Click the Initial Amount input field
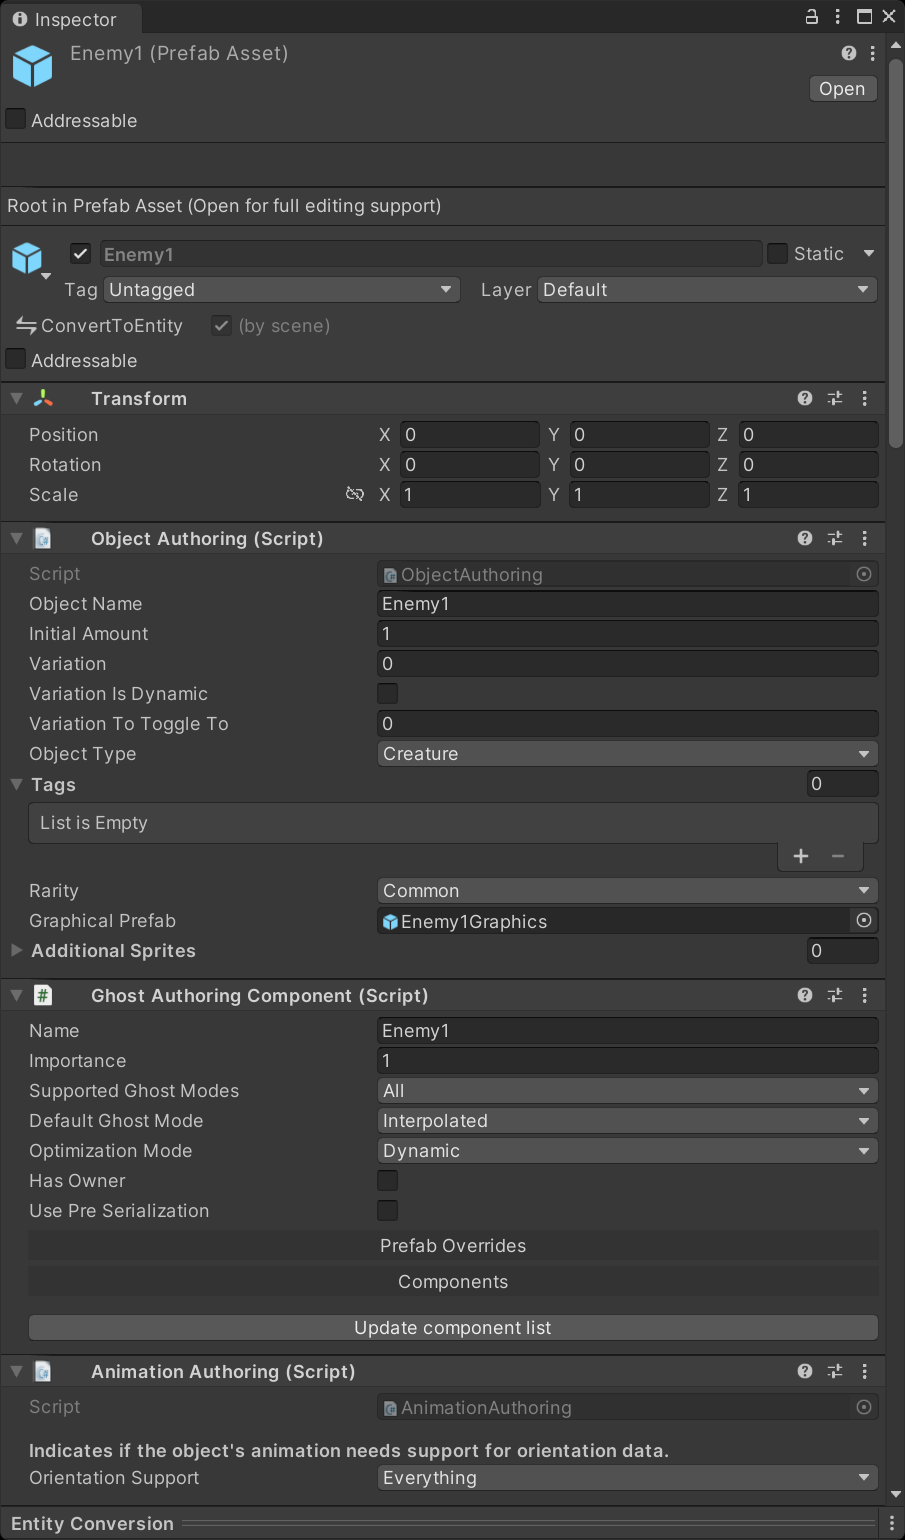 [627, 633]
